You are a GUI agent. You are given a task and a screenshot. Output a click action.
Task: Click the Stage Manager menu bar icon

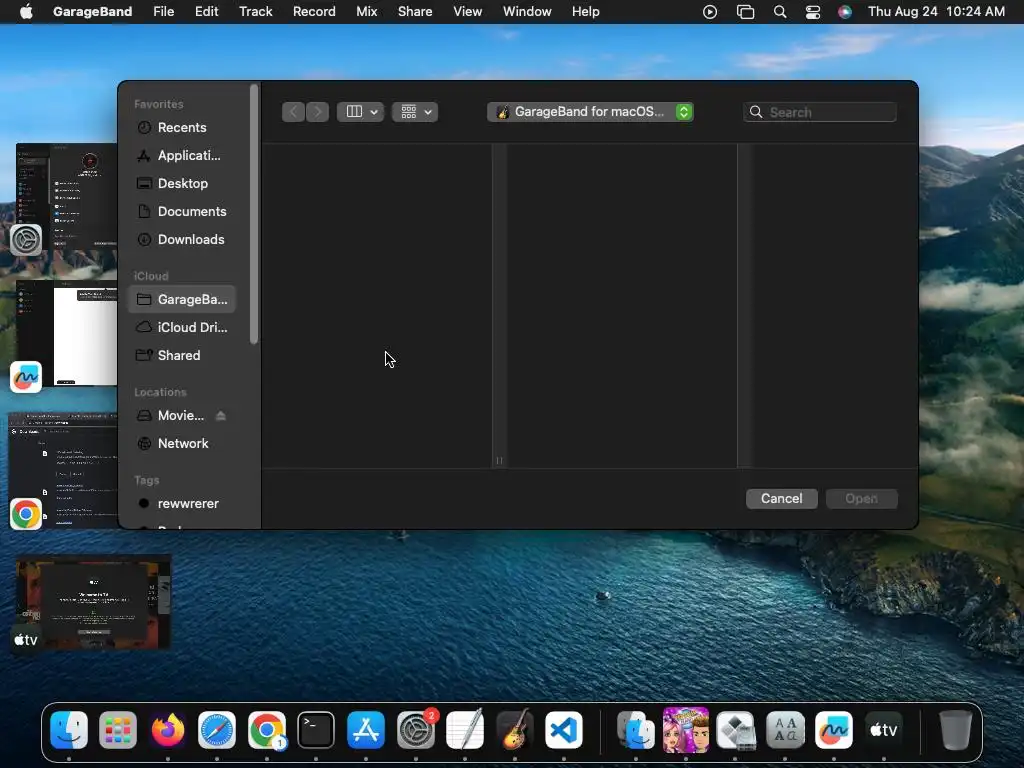pos(745,12)
